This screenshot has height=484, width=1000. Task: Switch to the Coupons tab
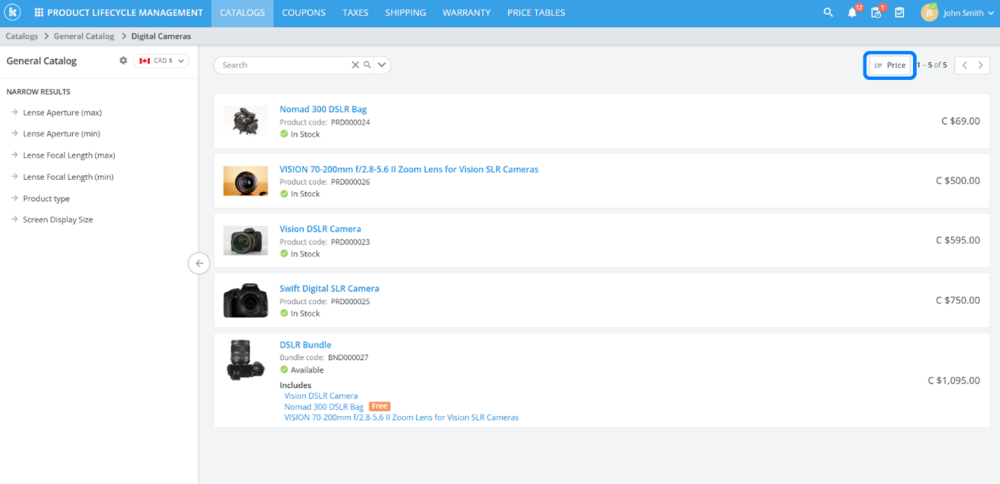pos(304,13)
